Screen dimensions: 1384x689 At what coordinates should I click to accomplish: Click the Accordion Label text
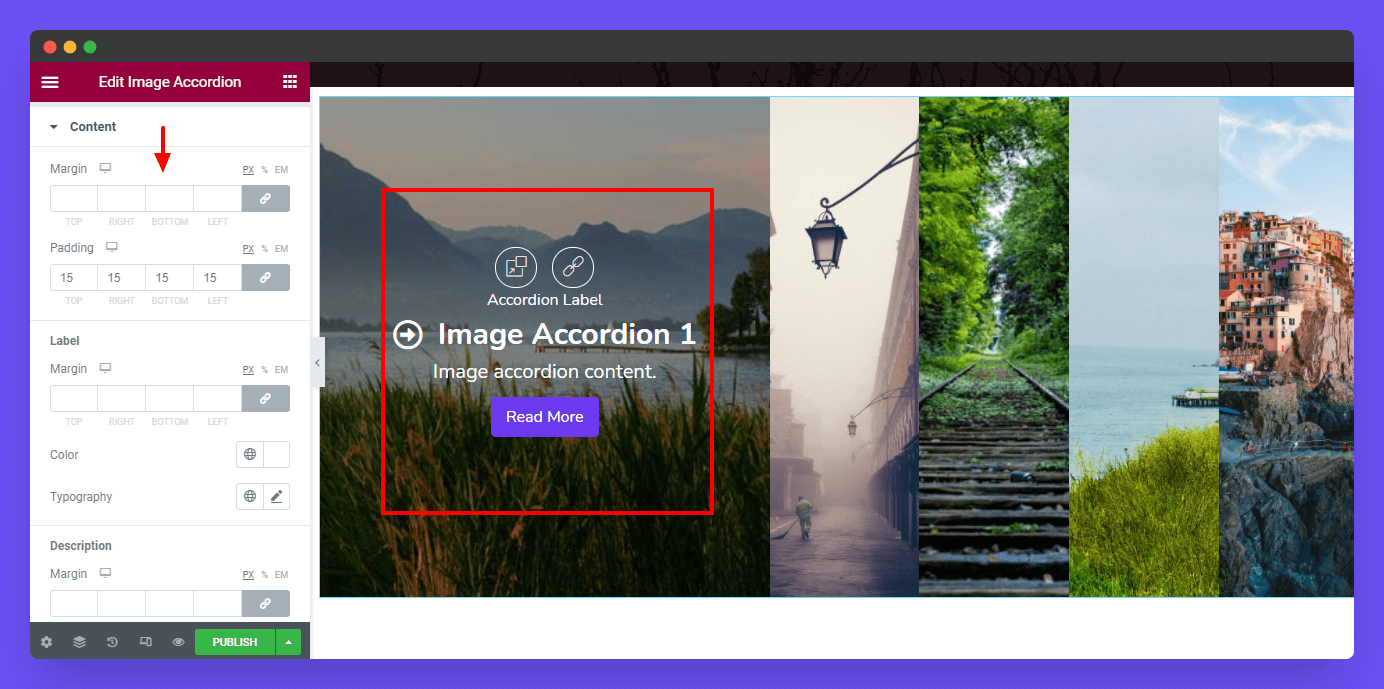click(545, 300)
